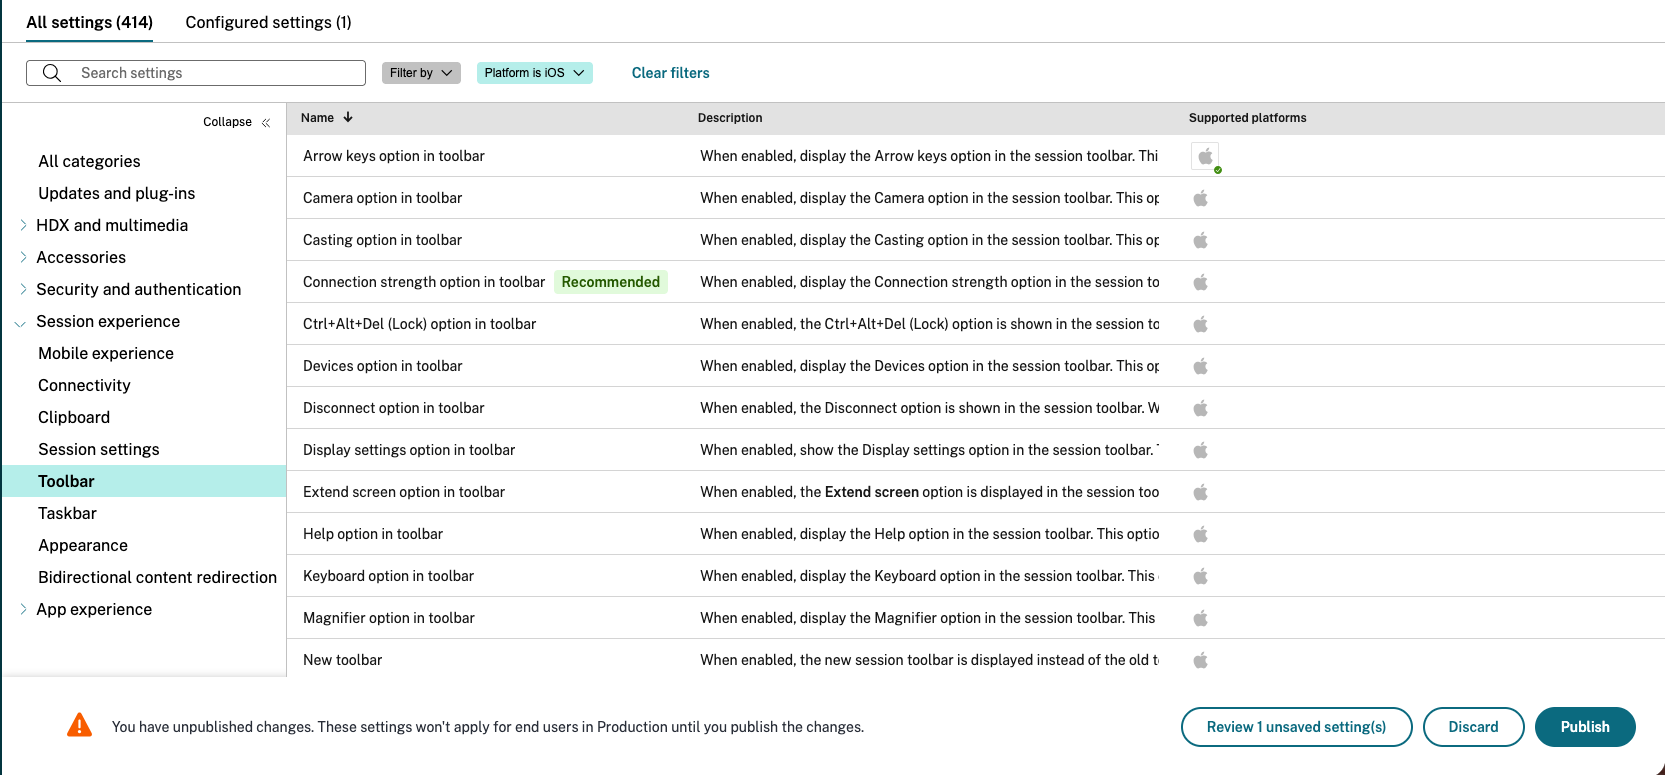The height and width of the screenshot is (775, 1665).
Task: Click the Publish button
Action: click(1585, 727)
